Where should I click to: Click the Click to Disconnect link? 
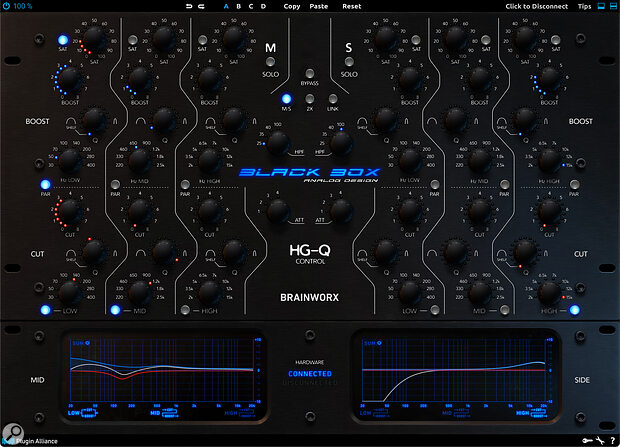click(x=537, y=6)
